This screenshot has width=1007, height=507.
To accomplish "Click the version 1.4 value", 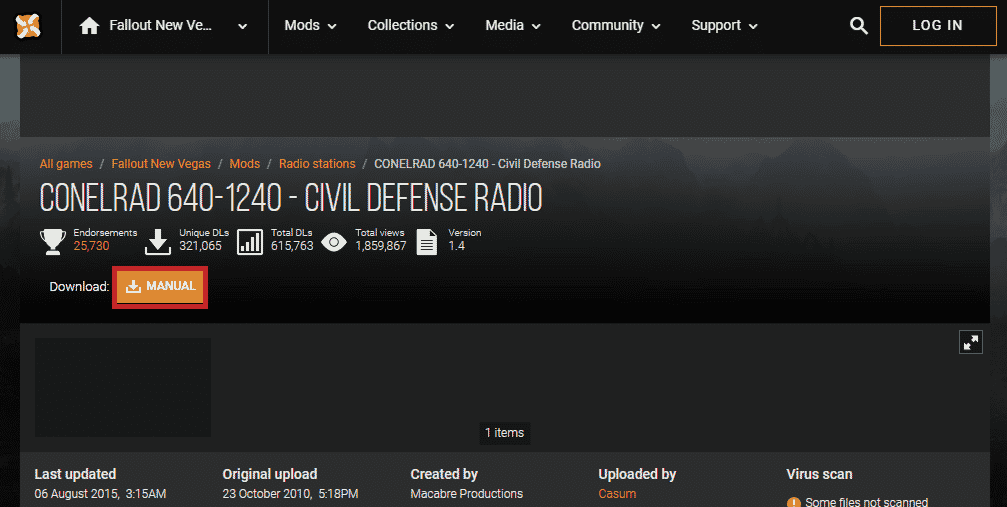I will click(457, 246).
